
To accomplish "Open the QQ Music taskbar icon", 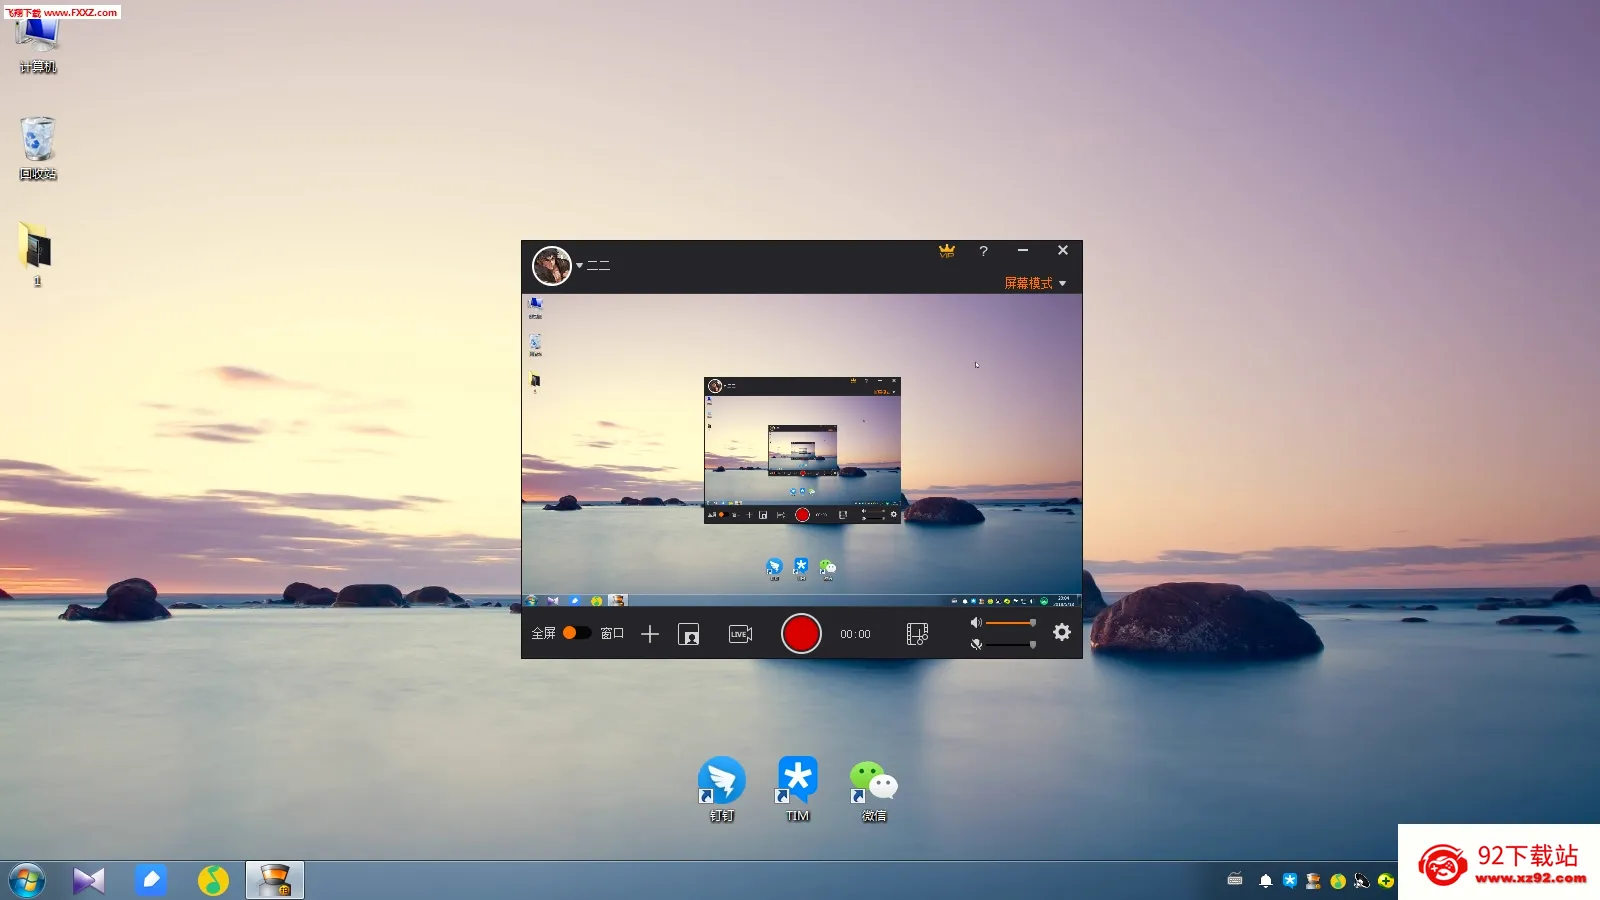I will [x=213, y=881].
